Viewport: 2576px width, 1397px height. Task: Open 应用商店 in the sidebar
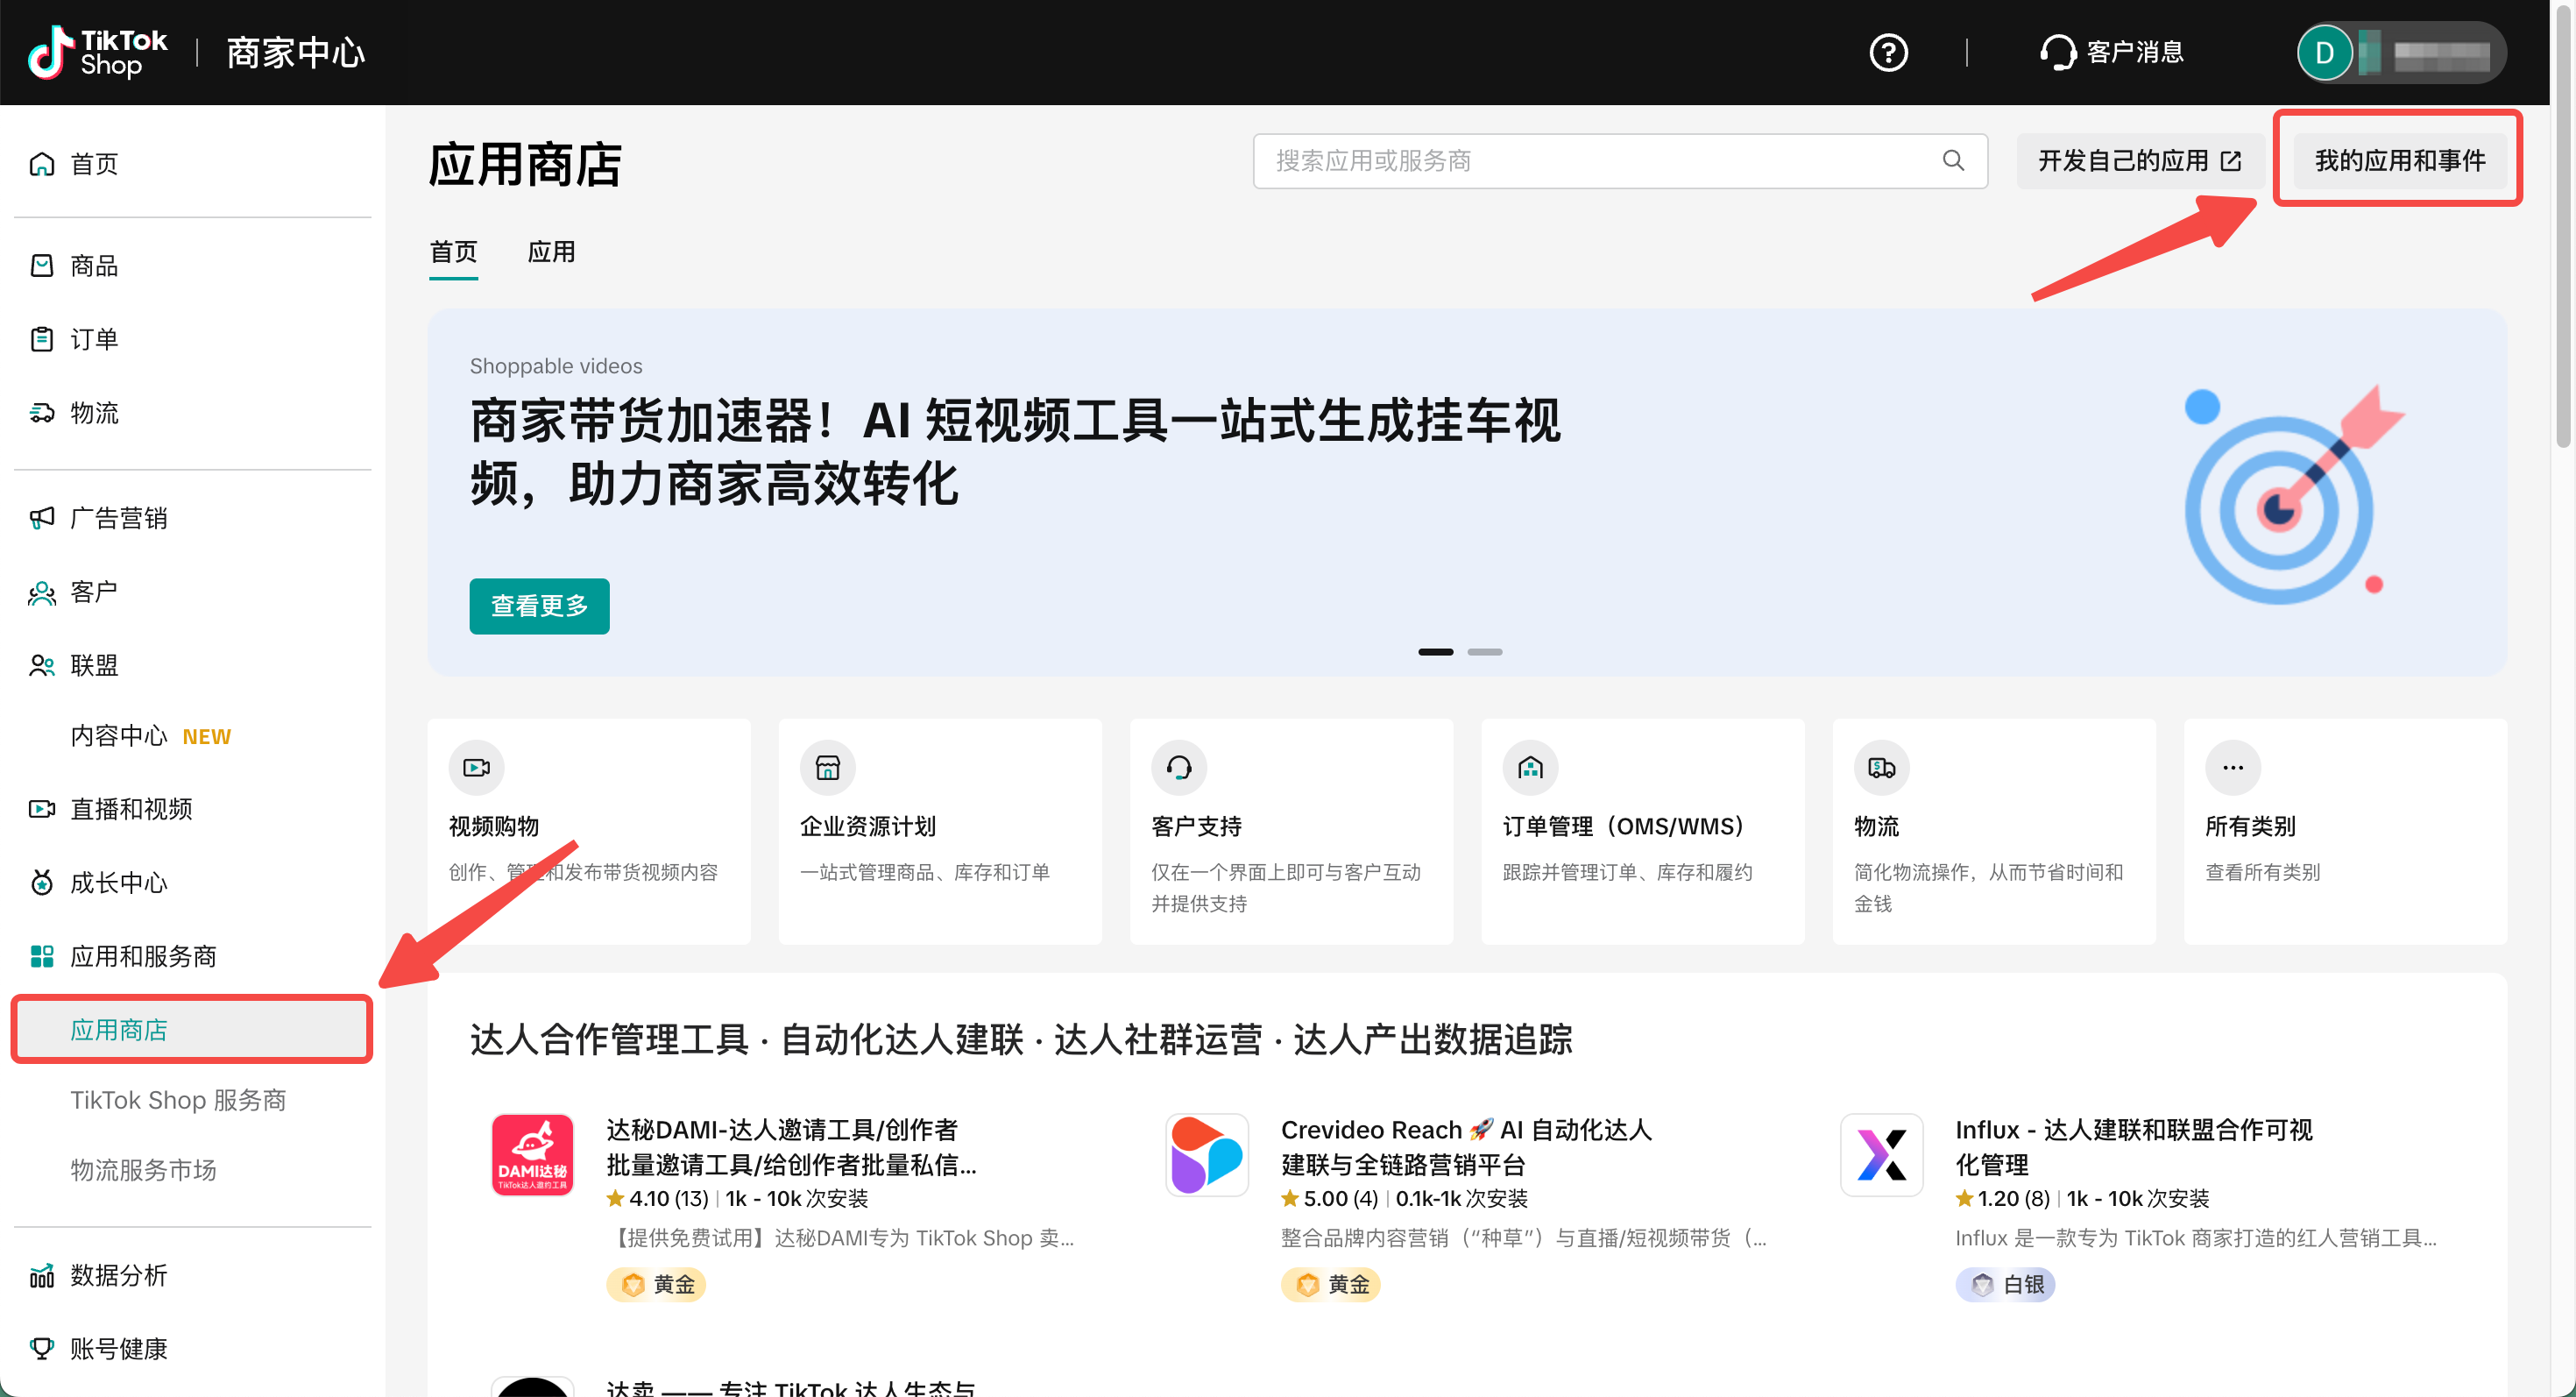click(x=192, y=1029)
